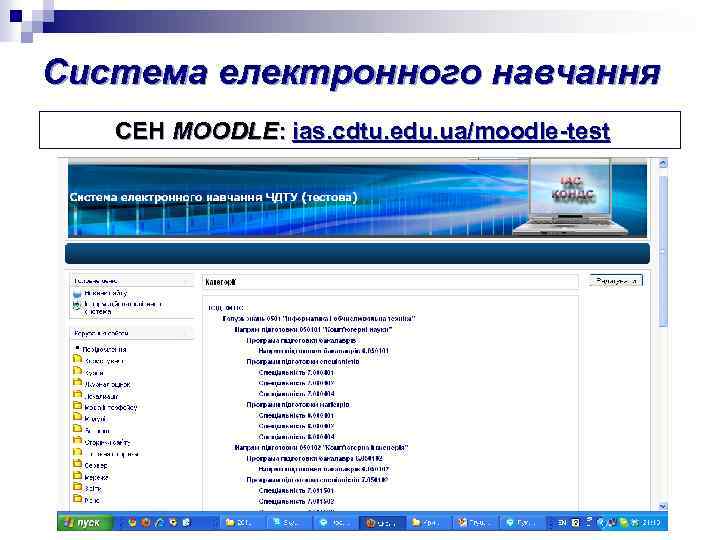
Task: Open 'Напрям підготовки 050102 Комп'ютерна інженерія' category
Action: [321, 447]
